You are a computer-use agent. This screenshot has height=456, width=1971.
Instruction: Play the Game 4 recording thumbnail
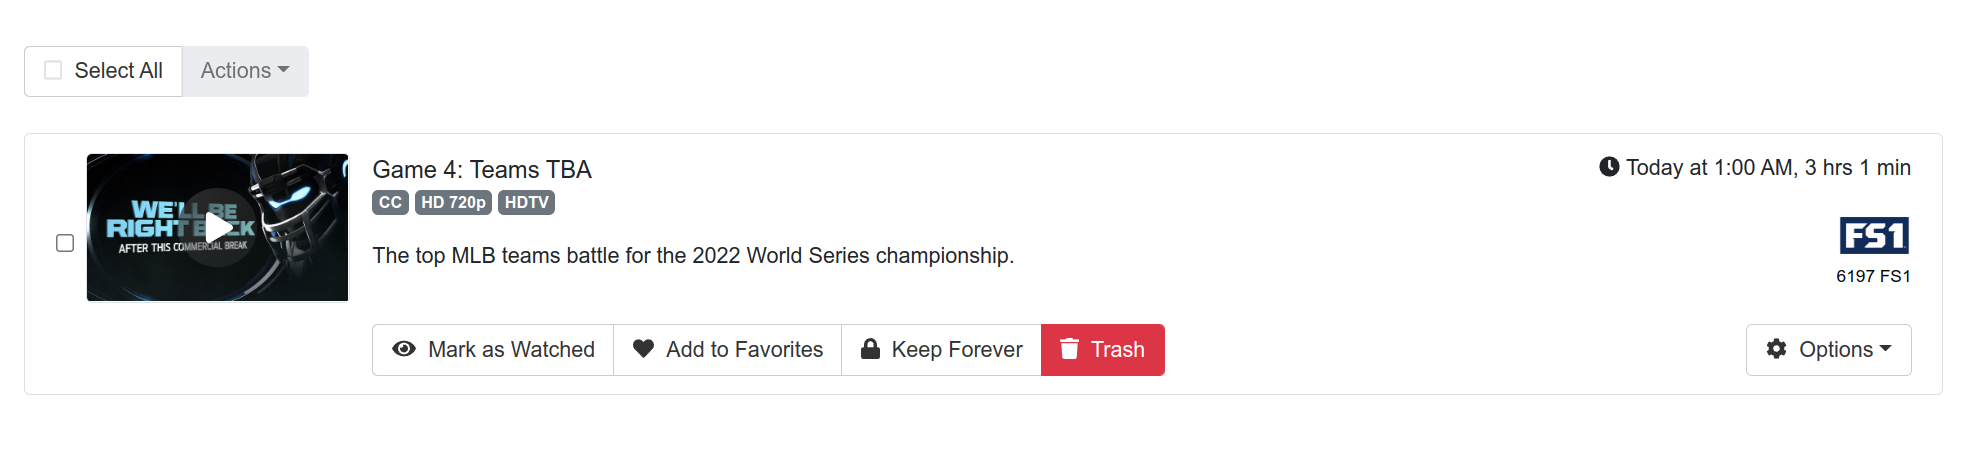coord(218,228)
